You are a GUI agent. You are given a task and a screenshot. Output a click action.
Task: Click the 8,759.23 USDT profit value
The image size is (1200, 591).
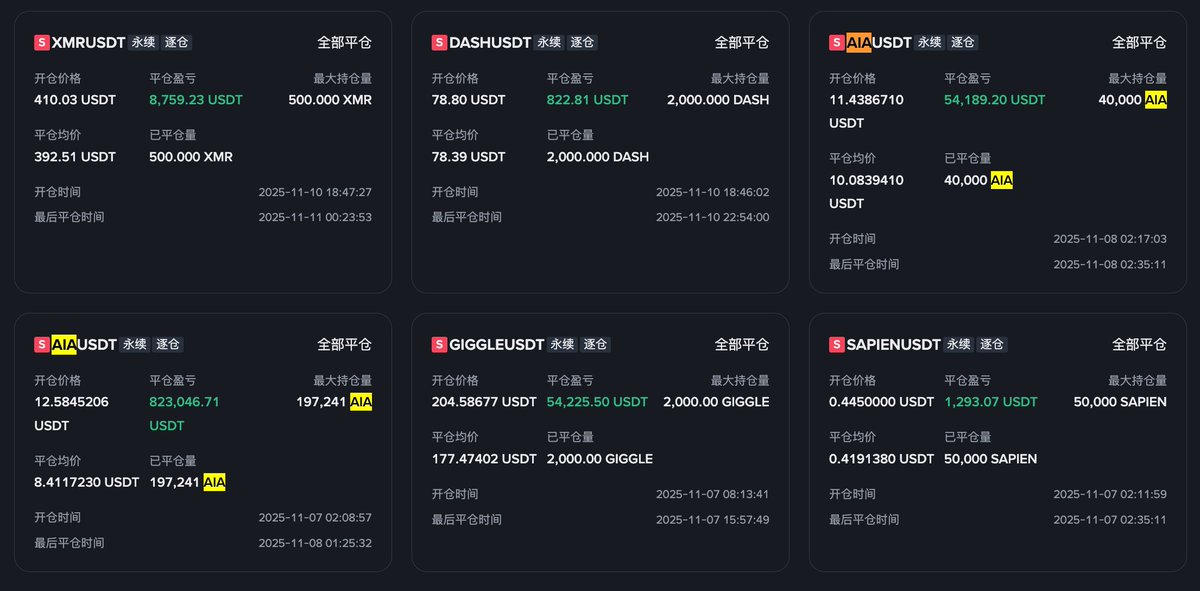pyautogui.click(x=196, y=100)
